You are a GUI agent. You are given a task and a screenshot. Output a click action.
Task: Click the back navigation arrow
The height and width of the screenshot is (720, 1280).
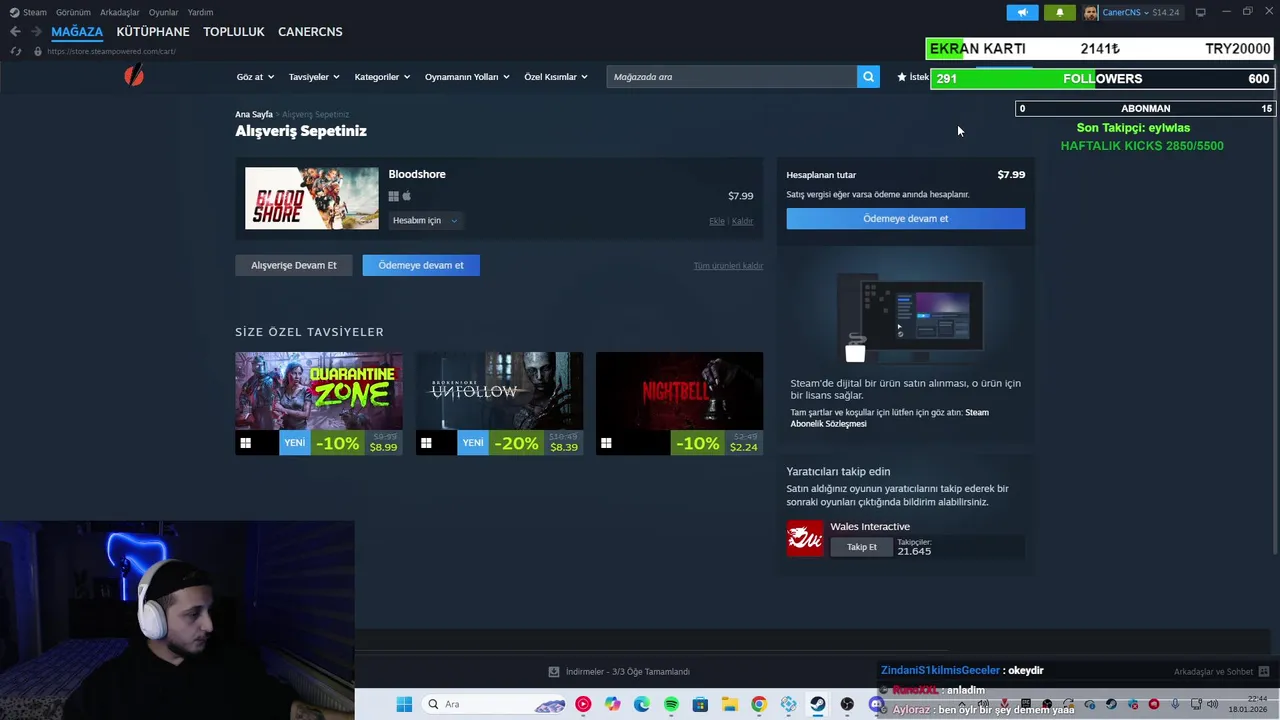click(x=15, y=32)
